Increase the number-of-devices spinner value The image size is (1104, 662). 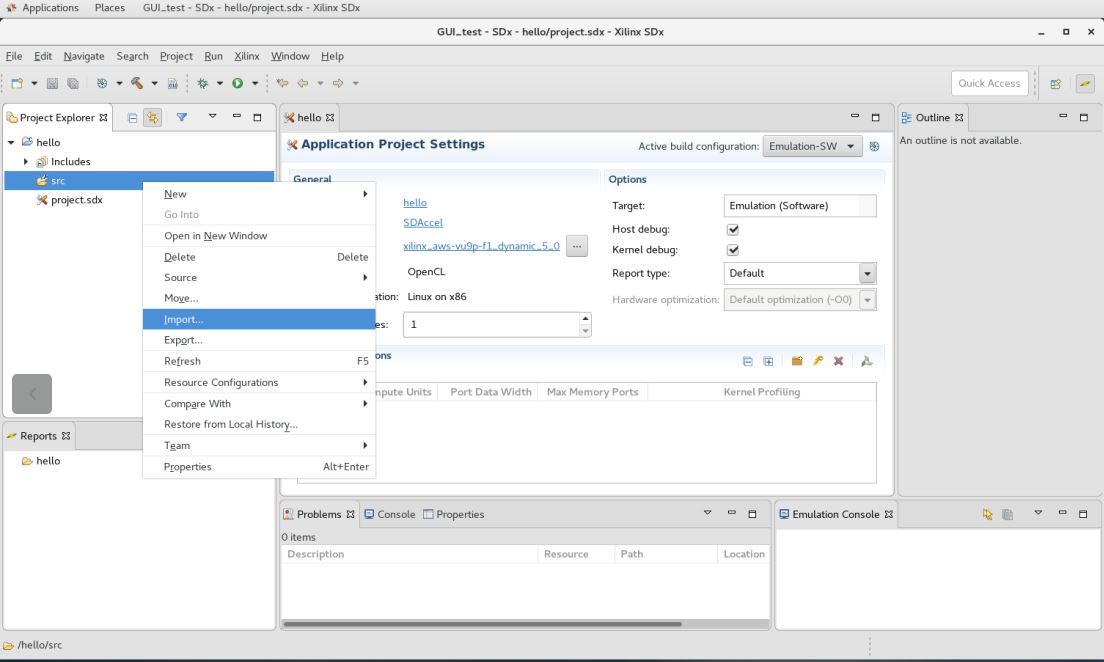(x=585, y=318)
